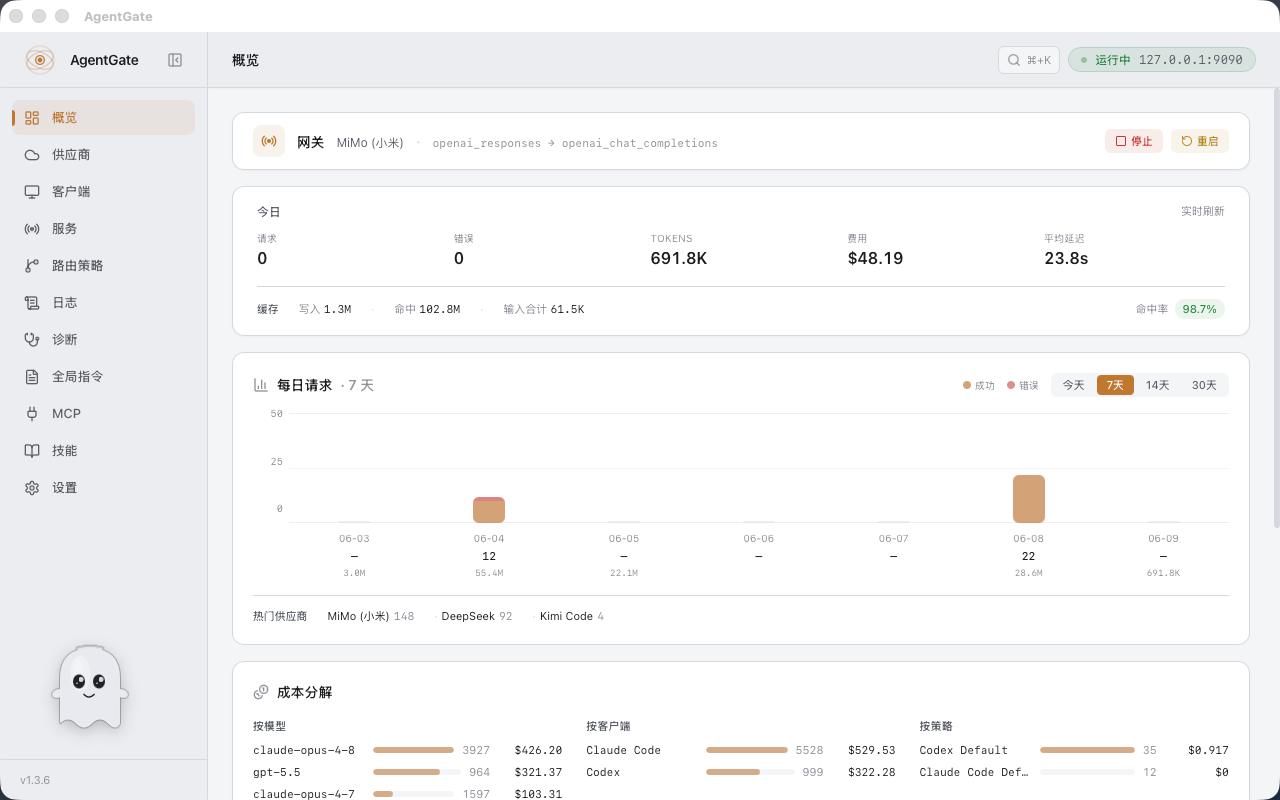Navigate to MCP in the sidebar
Viewport: 1280px width, 800px height.
pyautogui.click(x=103, y=413)
